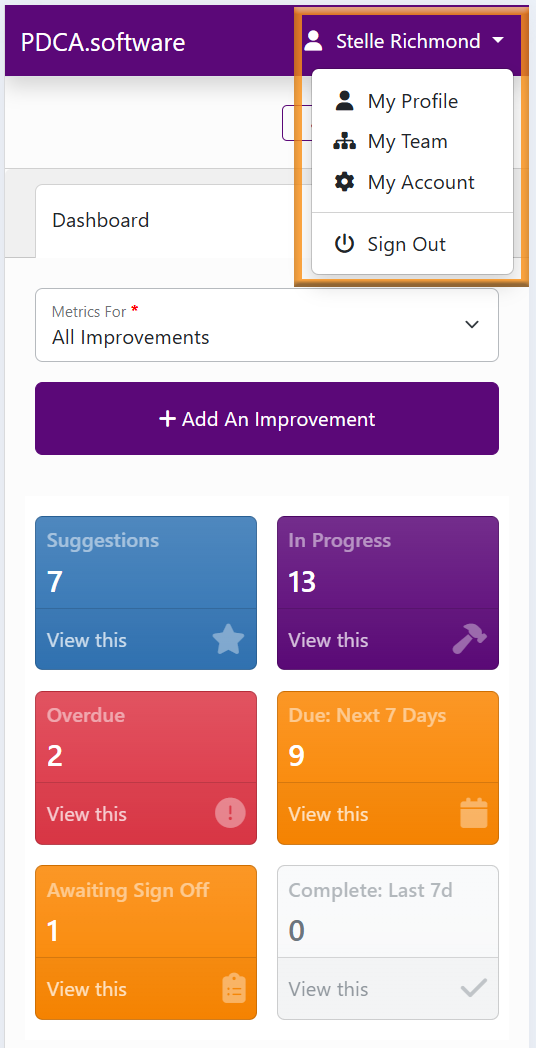
Task: Click the power icon next to Sign Out
Action: pyautogui.click(x=344, y=244)
